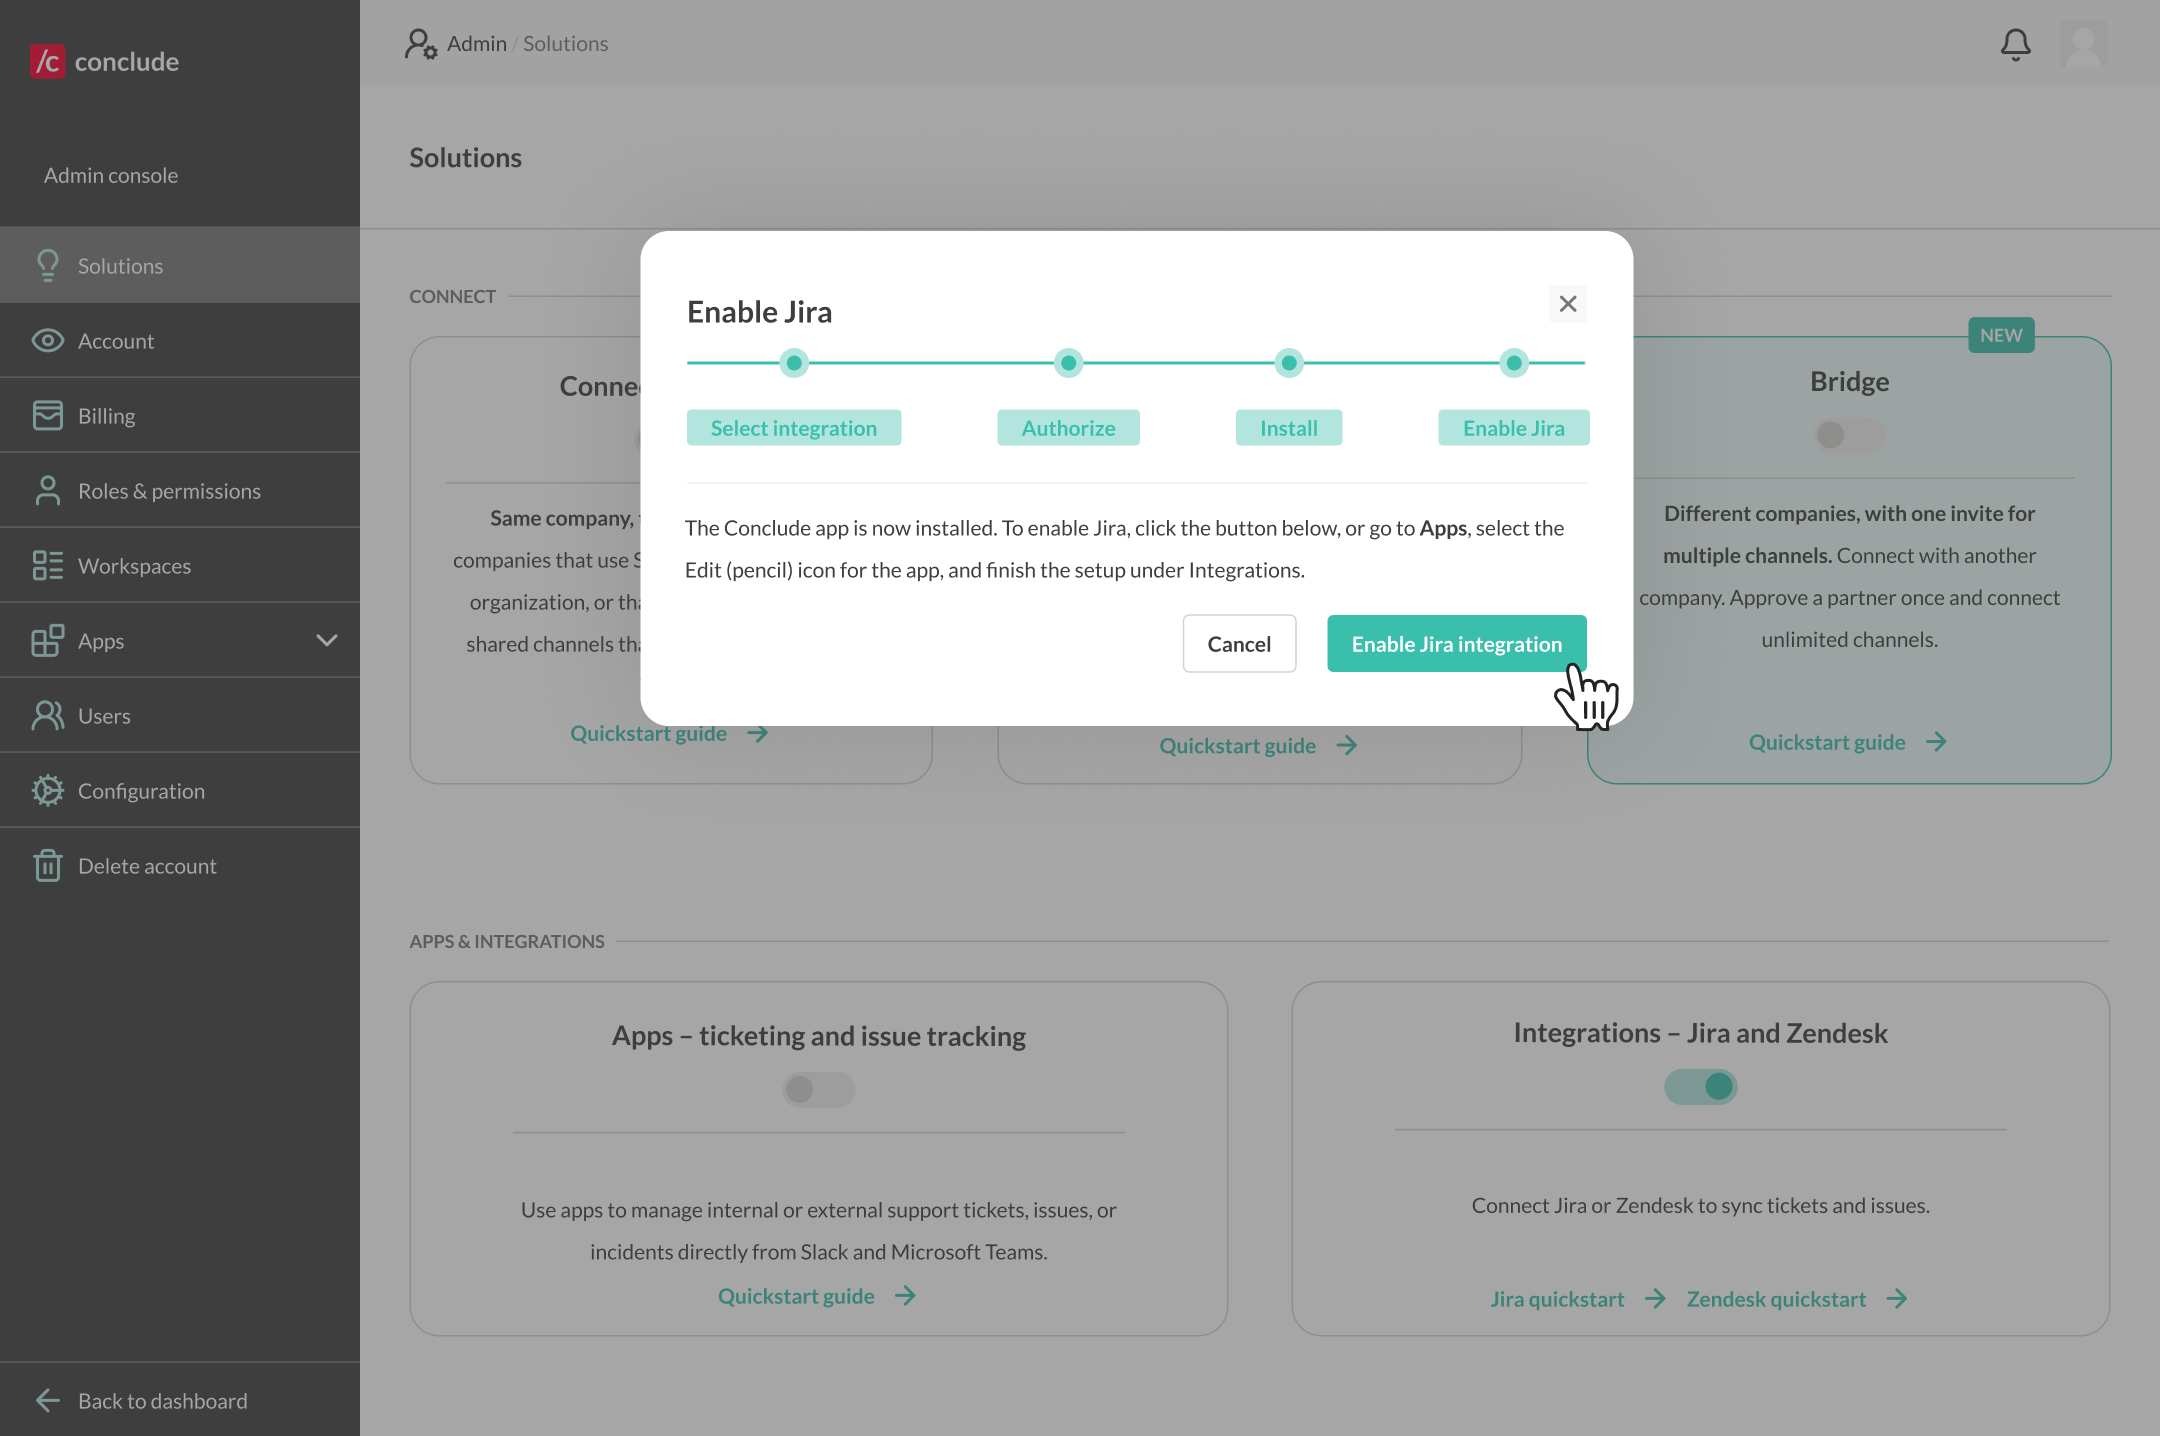Click the Select integration step dot
The height and width of the screenshot is (1436, 2160).
click(794, 362)
